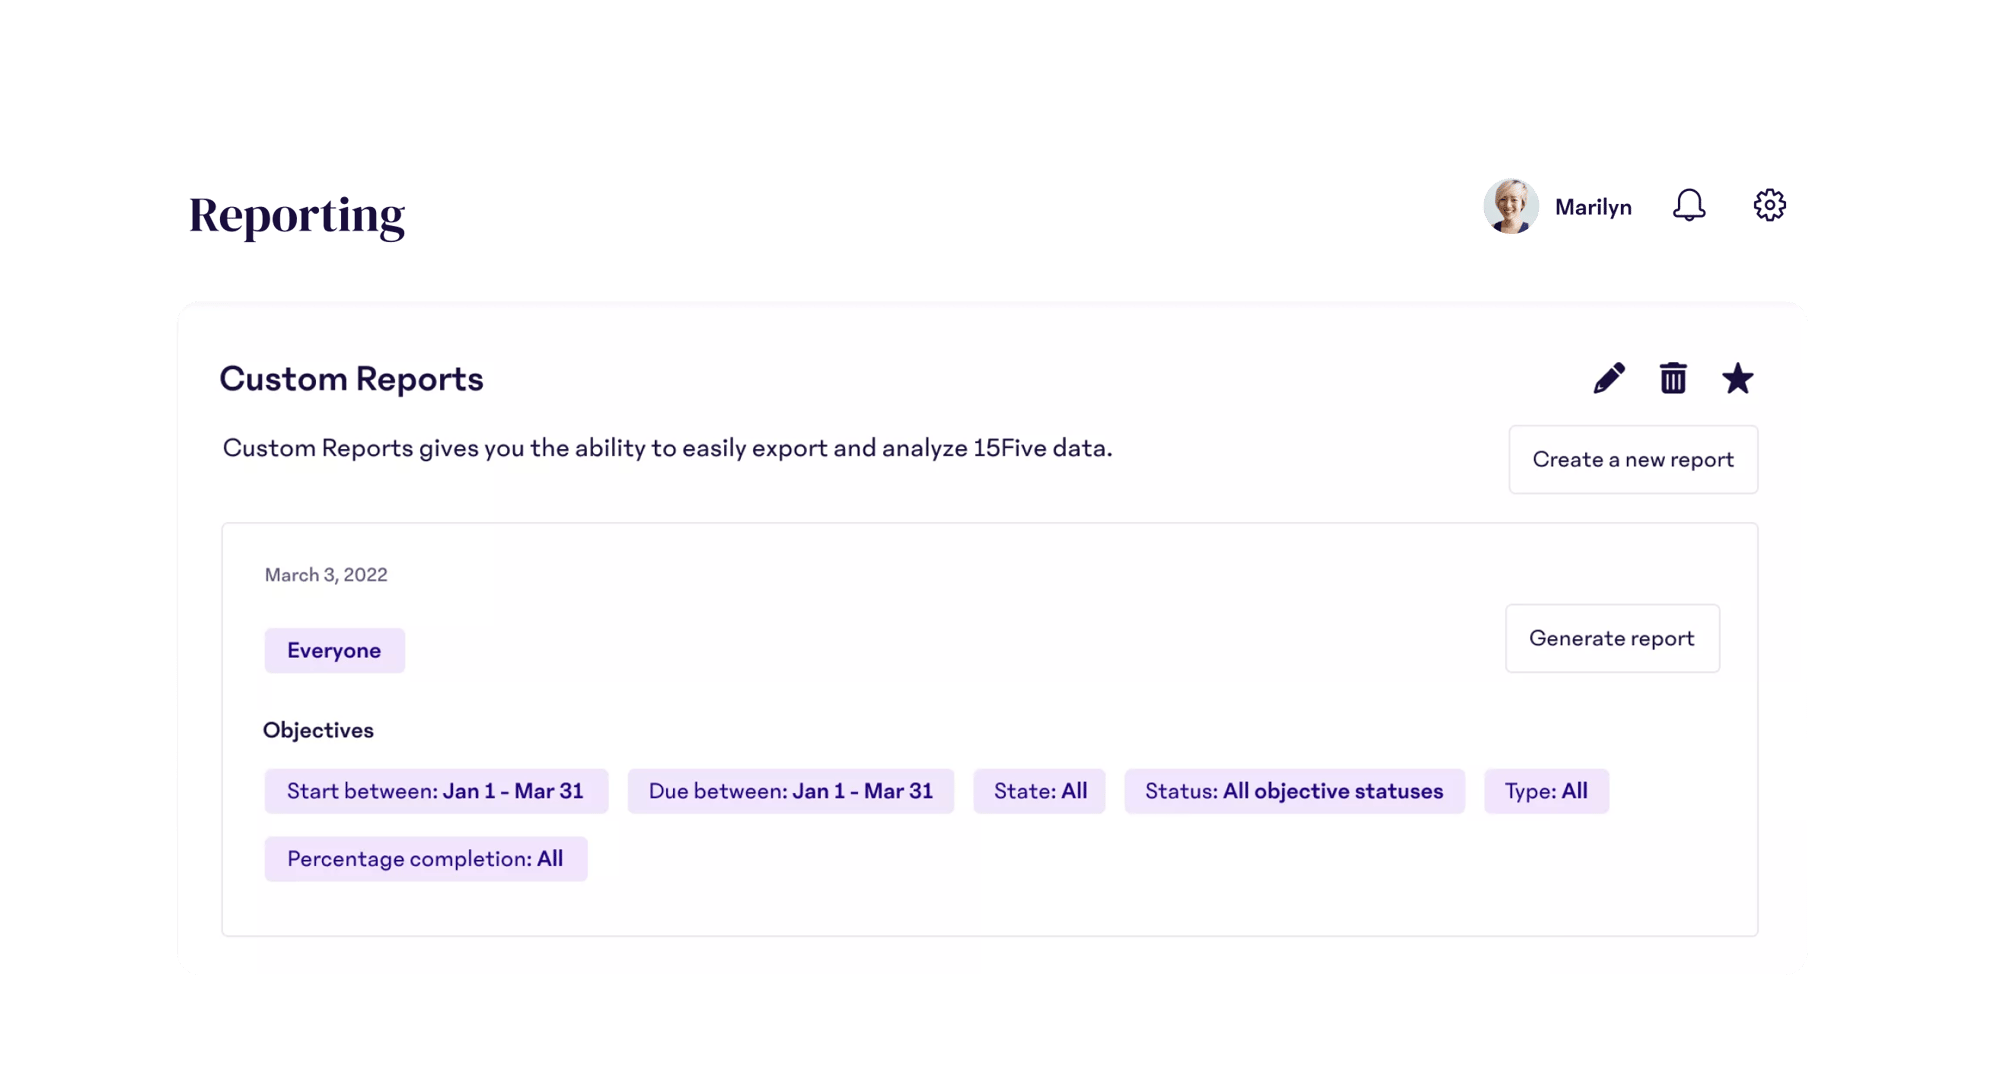Click the trash delete report icon
The image size is (2000, 1086).
(1673, 379)
